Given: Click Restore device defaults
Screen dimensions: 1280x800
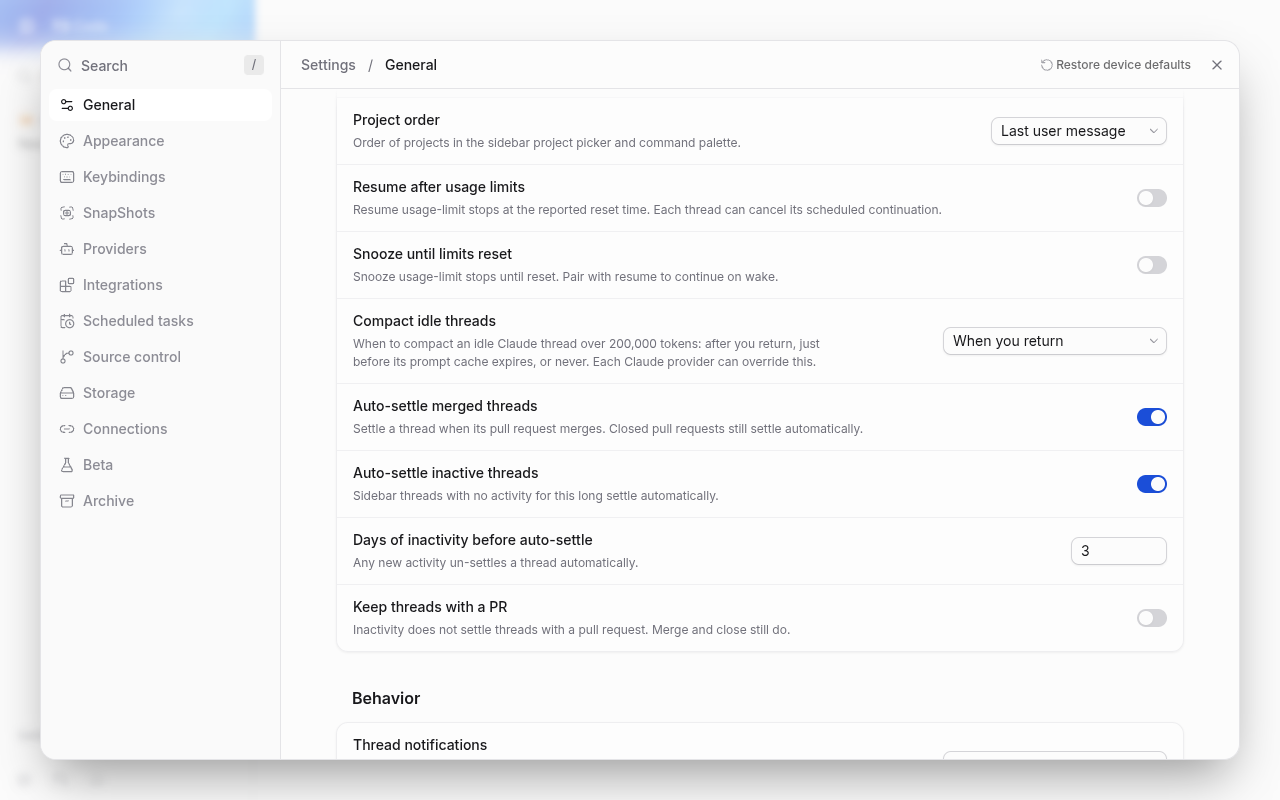Looking at the screenshot, I should click(1116, 65).
